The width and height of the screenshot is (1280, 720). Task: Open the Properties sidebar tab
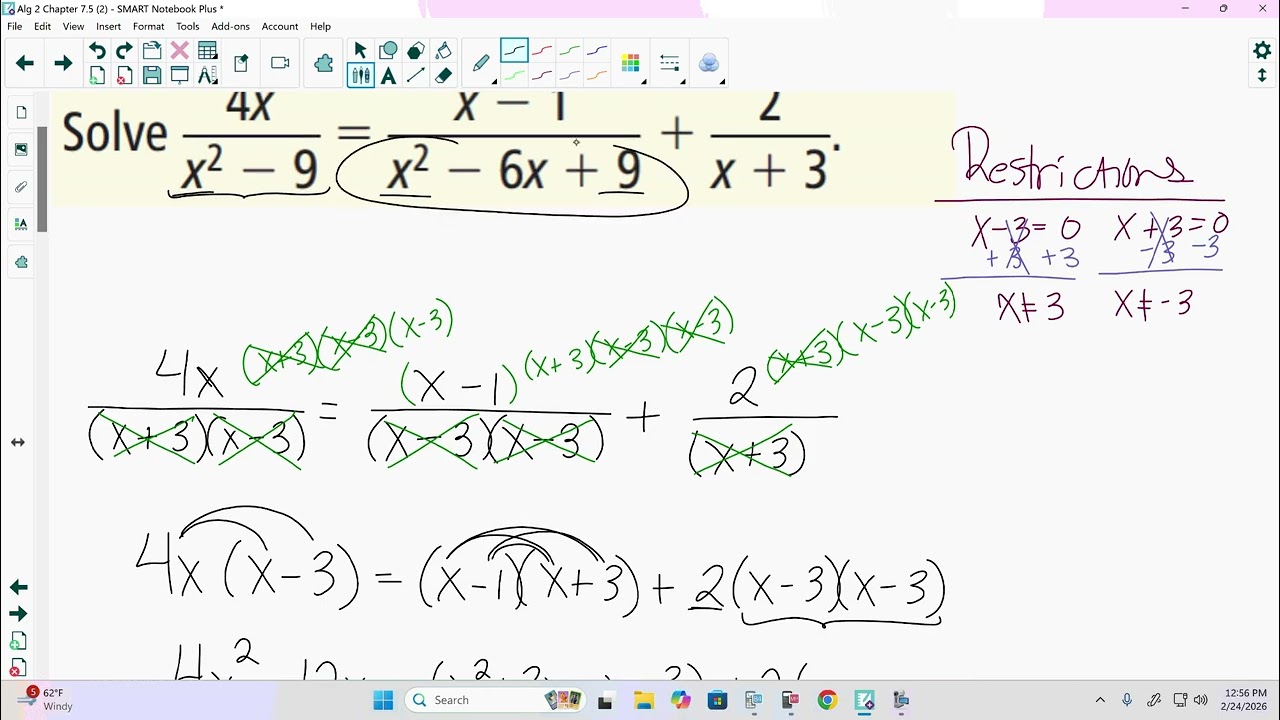click(21, 225)
